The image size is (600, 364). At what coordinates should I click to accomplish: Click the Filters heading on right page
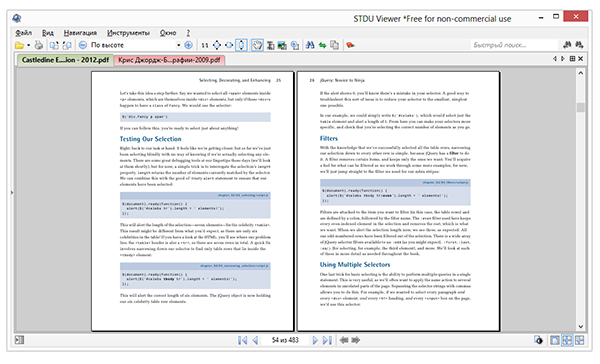[329, 139]
